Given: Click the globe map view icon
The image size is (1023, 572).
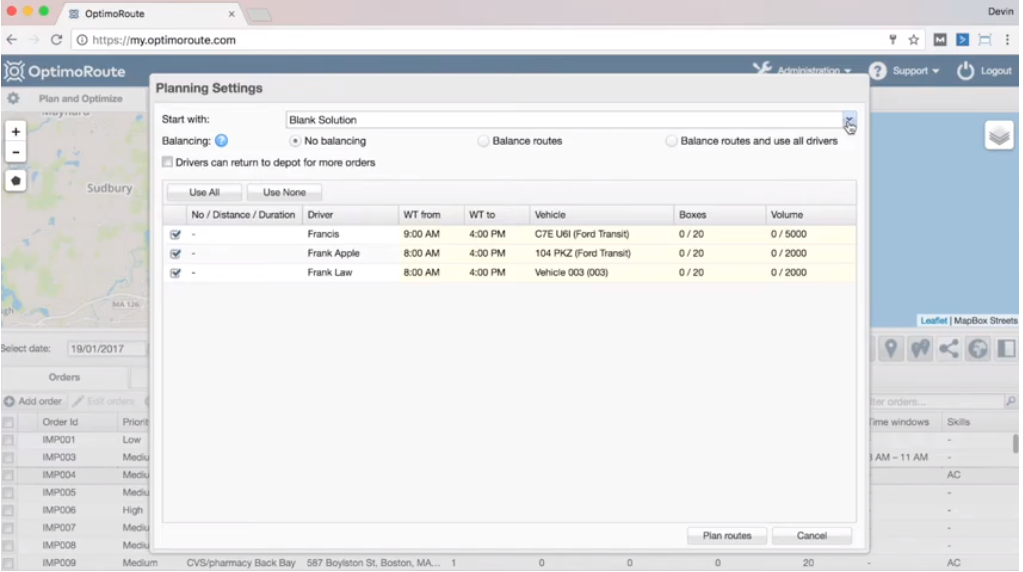Looking at the screenshot, I should [x=977, y=349].
